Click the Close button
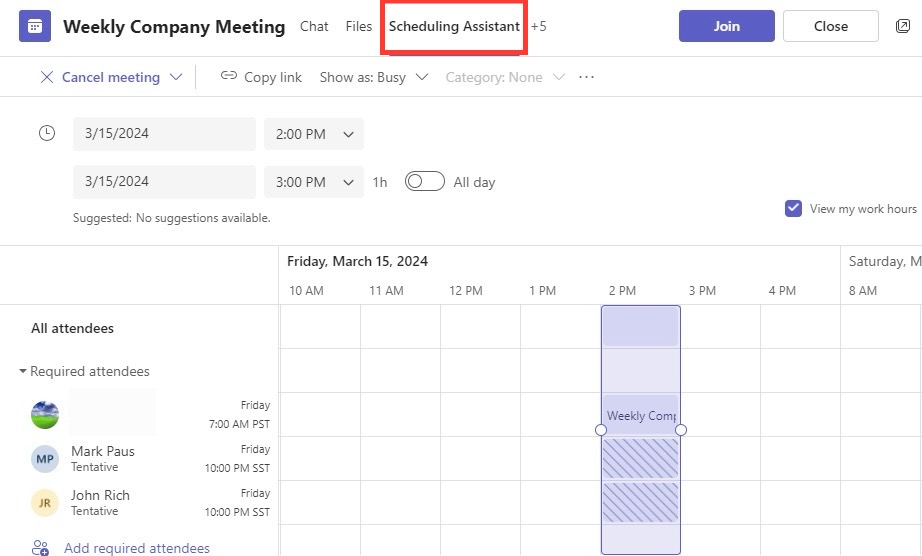The width and height of the screenshot is (922, 556). tap(830, 26)
